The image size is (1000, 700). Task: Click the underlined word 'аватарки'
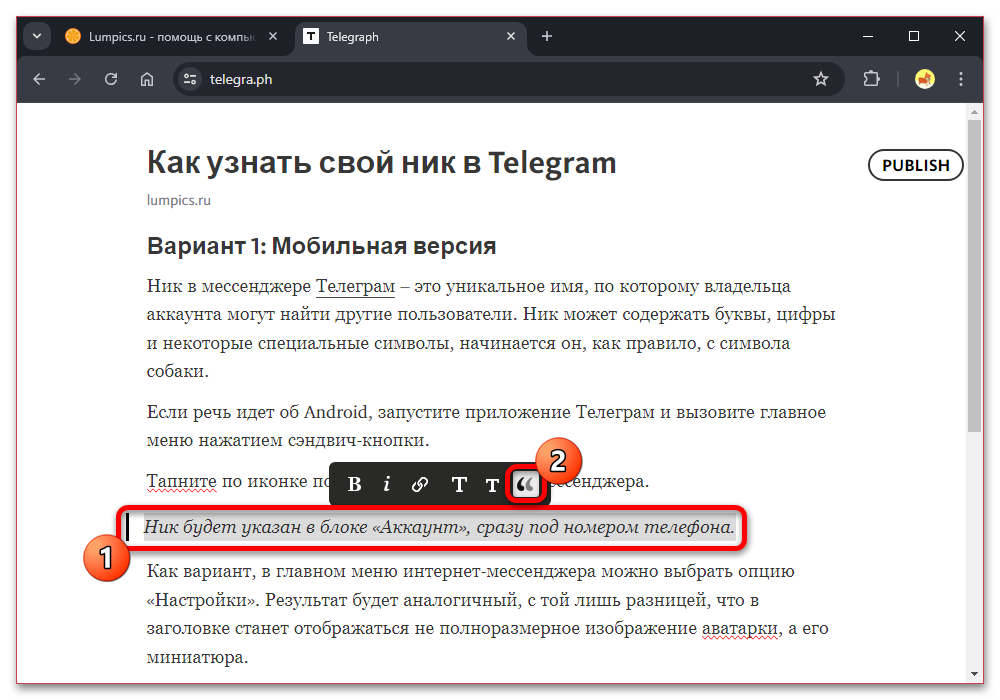[740, 629]
